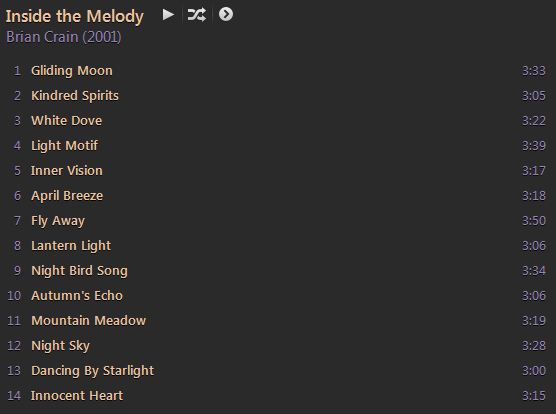This screenshot has height=414, width=556.
Task: Open artist link Brian Crain (2001)
Action: point(64,37)
